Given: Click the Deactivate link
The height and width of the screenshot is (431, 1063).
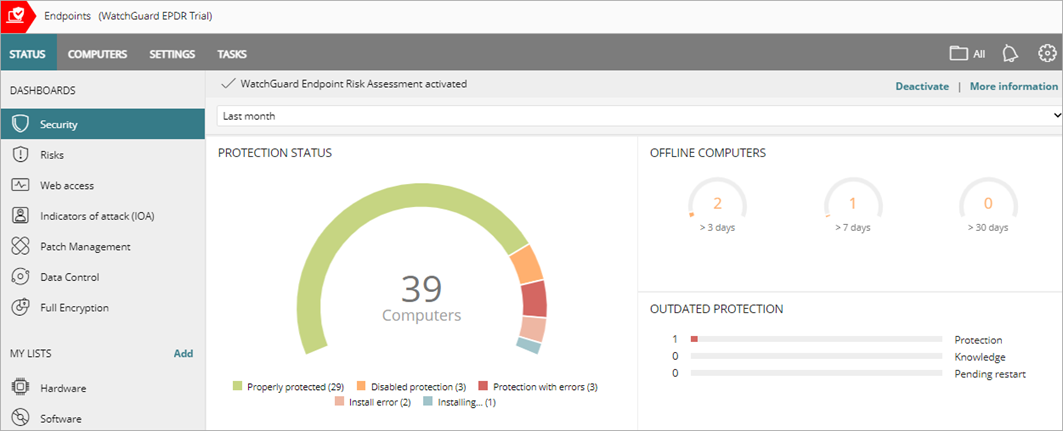Looking at the screenshot, I should click(x=921, y=86).
